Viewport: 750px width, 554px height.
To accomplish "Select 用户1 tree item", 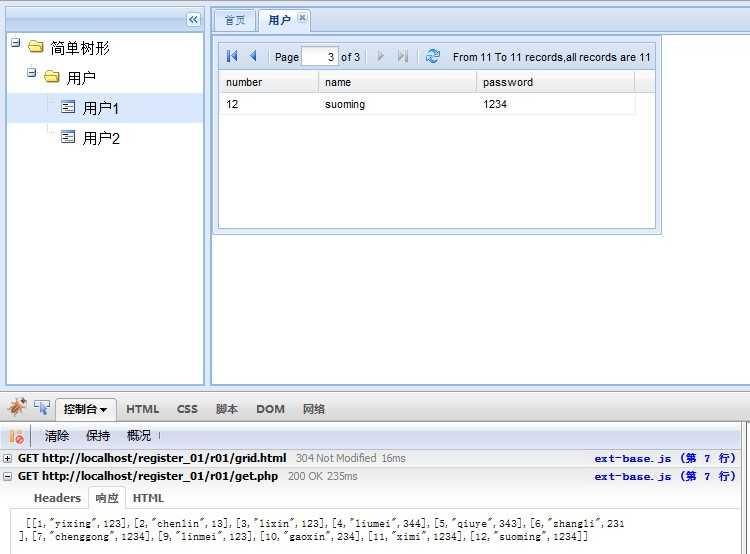I will pyautogui.click(x=105, y=108).
